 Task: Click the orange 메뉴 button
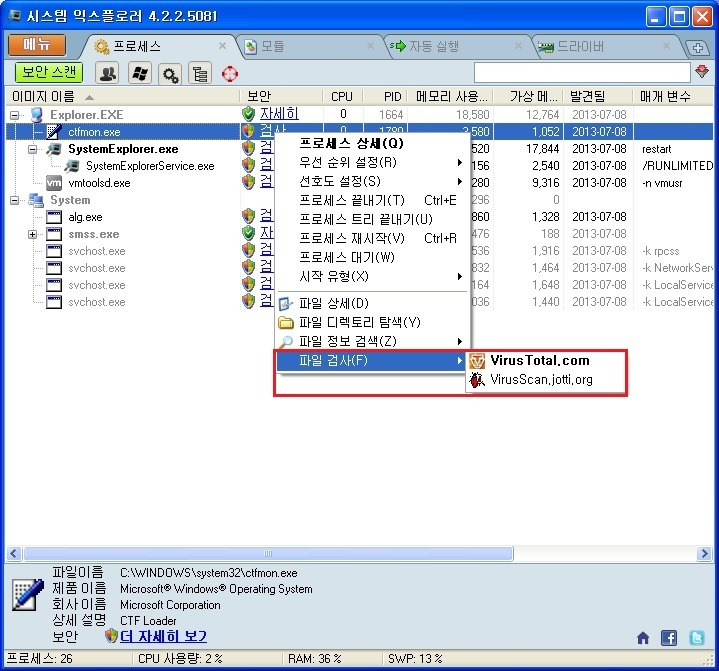(37, 44)
